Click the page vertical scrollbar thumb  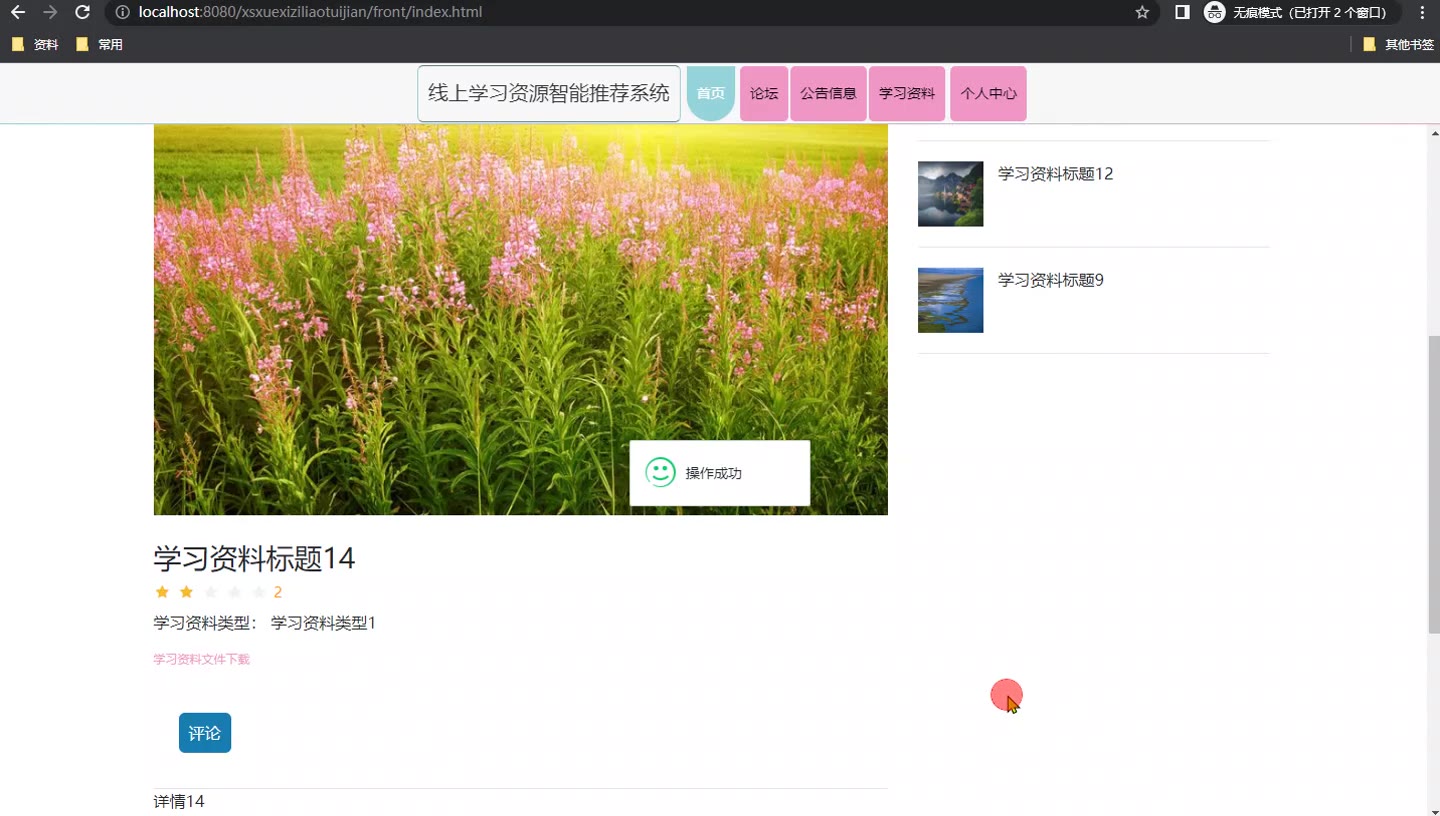1433,484
